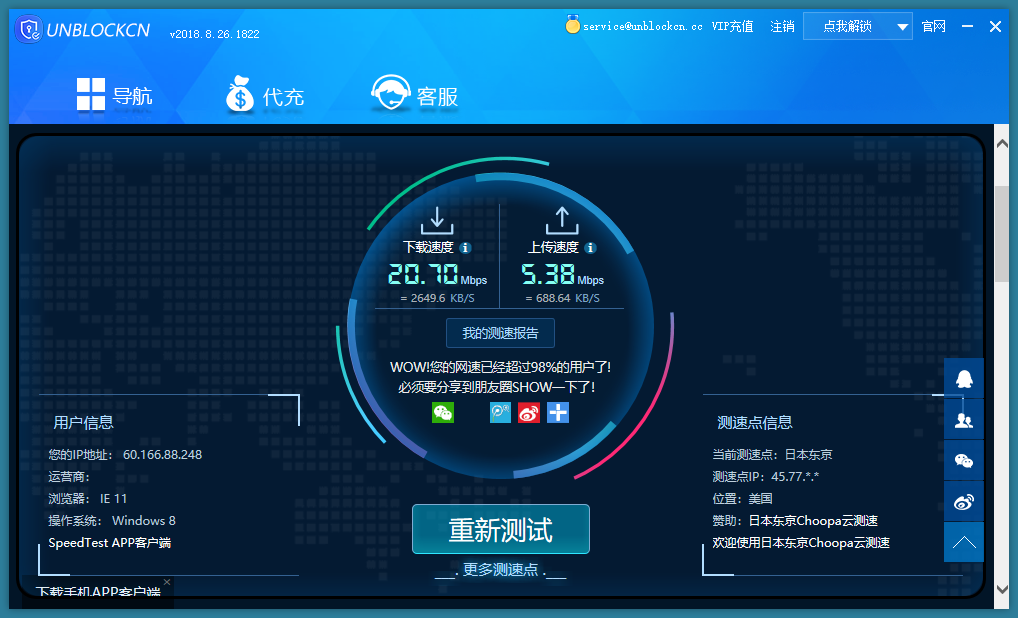Click the Weibo sidebar icon
Viewport: 1018px width, 618px height.
(x=964, y=502)
